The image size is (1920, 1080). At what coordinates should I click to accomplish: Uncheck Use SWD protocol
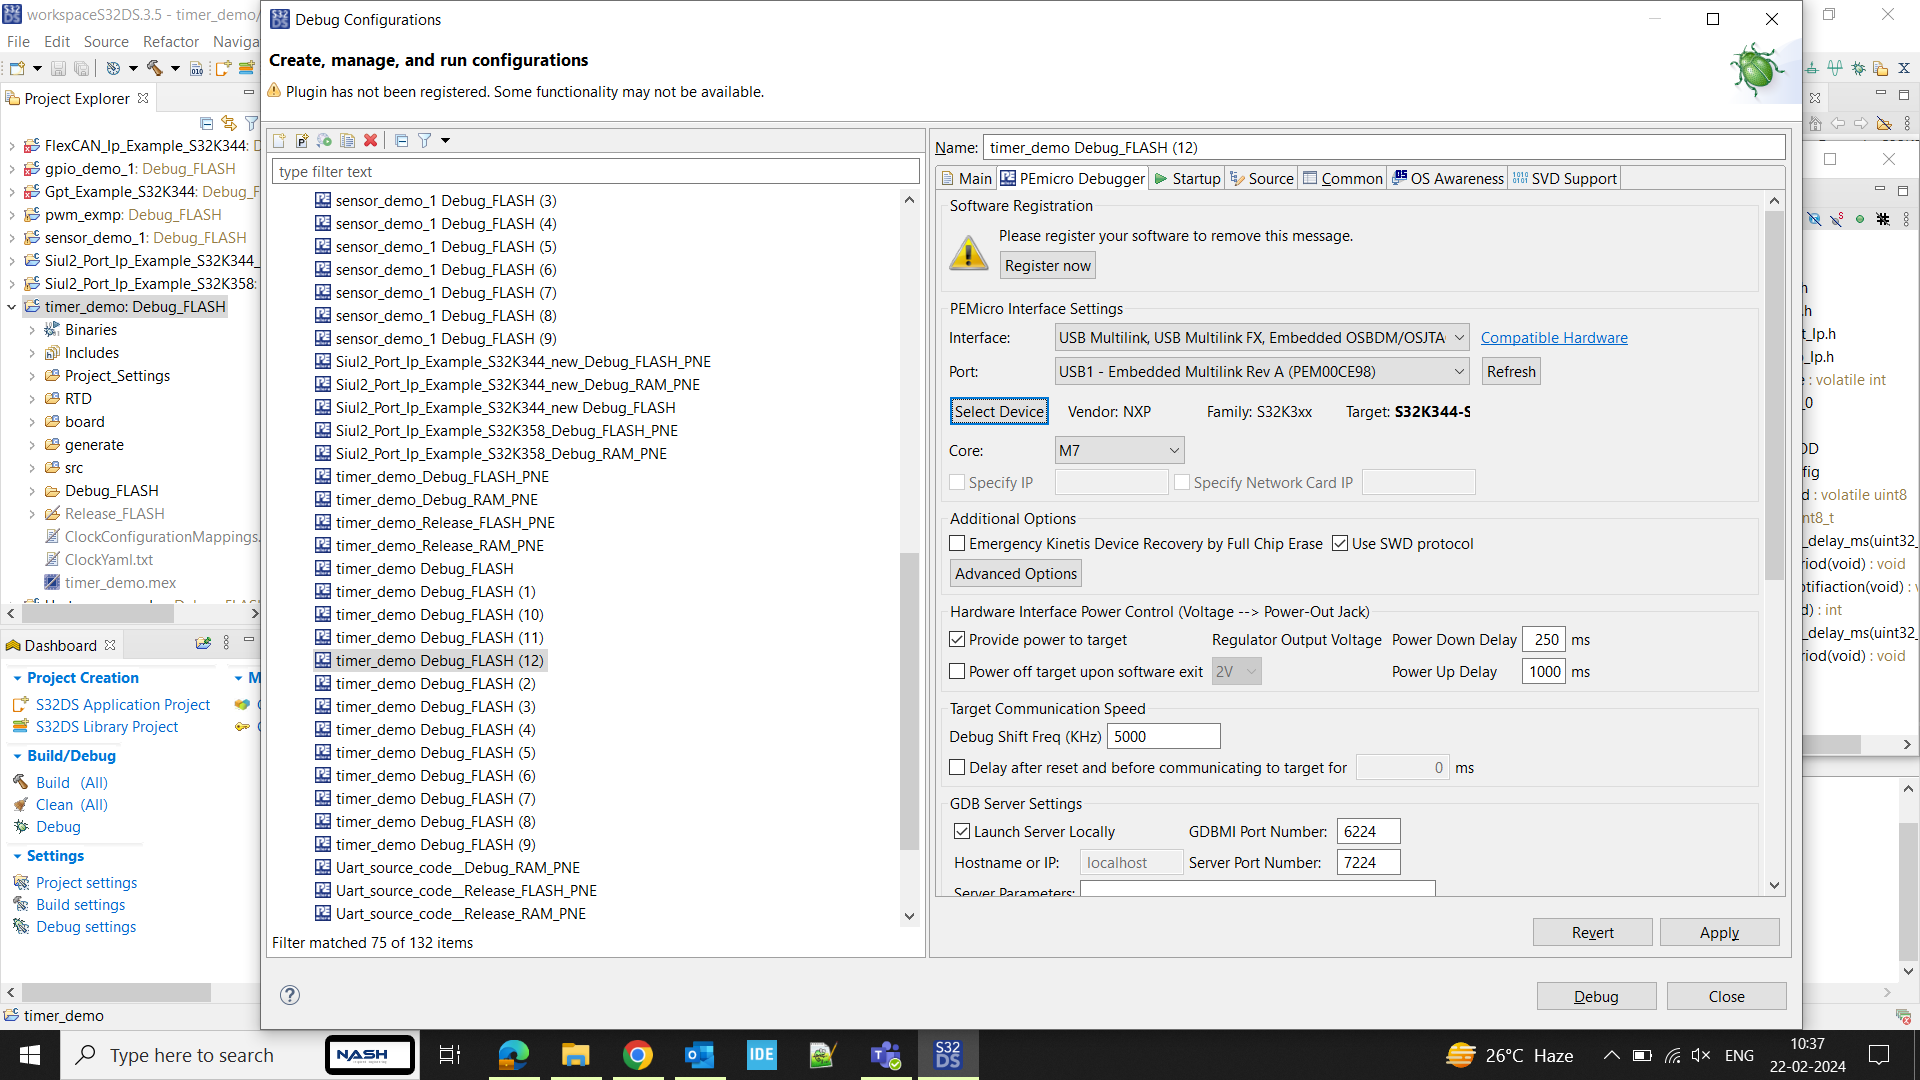coord(1340,544)
